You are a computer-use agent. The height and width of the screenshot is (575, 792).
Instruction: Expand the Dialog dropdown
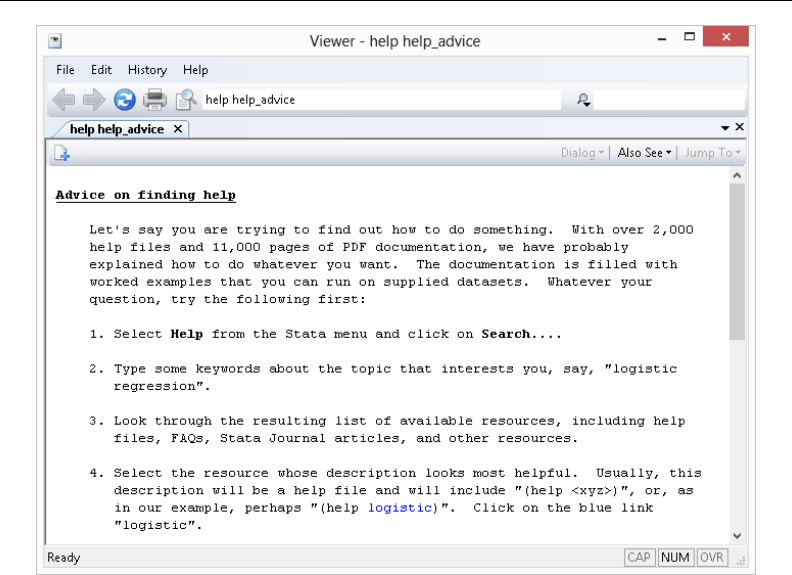coord(582,153)
